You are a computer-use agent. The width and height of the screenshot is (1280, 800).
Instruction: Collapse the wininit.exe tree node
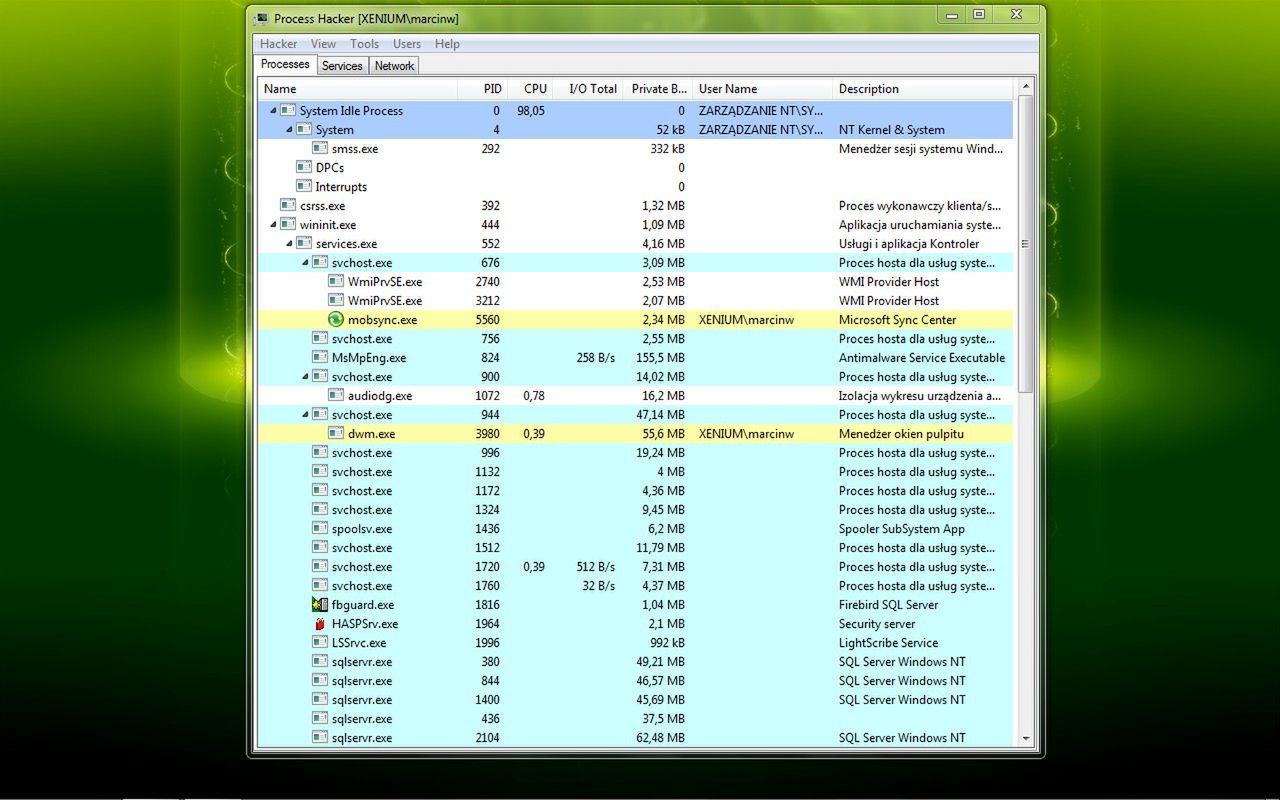tap(274, 225)
